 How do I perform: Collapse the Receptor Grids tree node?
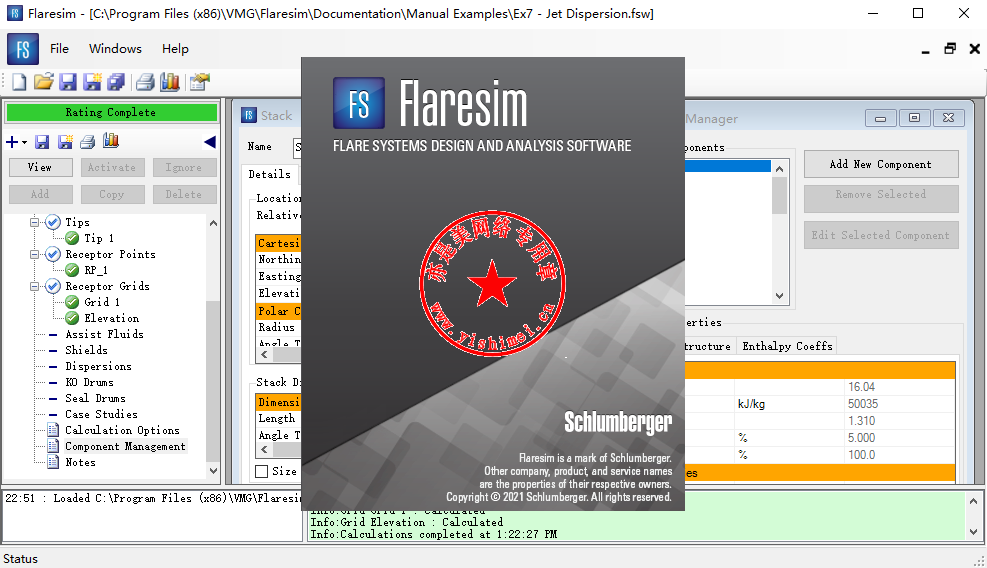pyautogui.click(x=35, y=287)
